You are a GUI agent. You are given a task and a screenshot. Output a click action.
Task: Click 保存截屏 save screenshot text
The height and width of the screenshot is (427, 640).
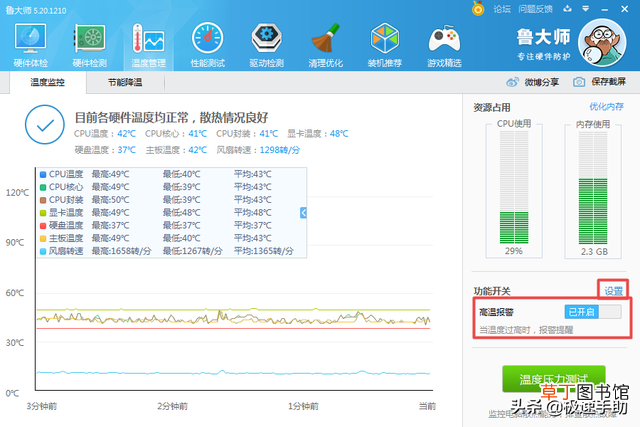(608, 82)
